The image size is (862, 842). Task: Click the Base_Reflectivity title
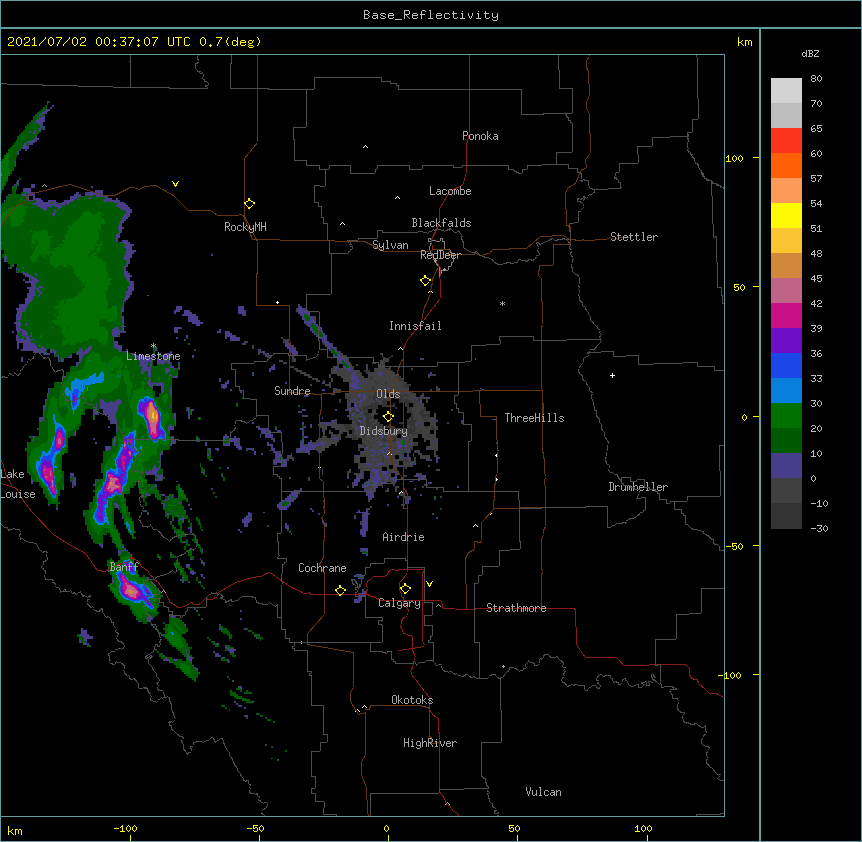click(x=431, y=15)
